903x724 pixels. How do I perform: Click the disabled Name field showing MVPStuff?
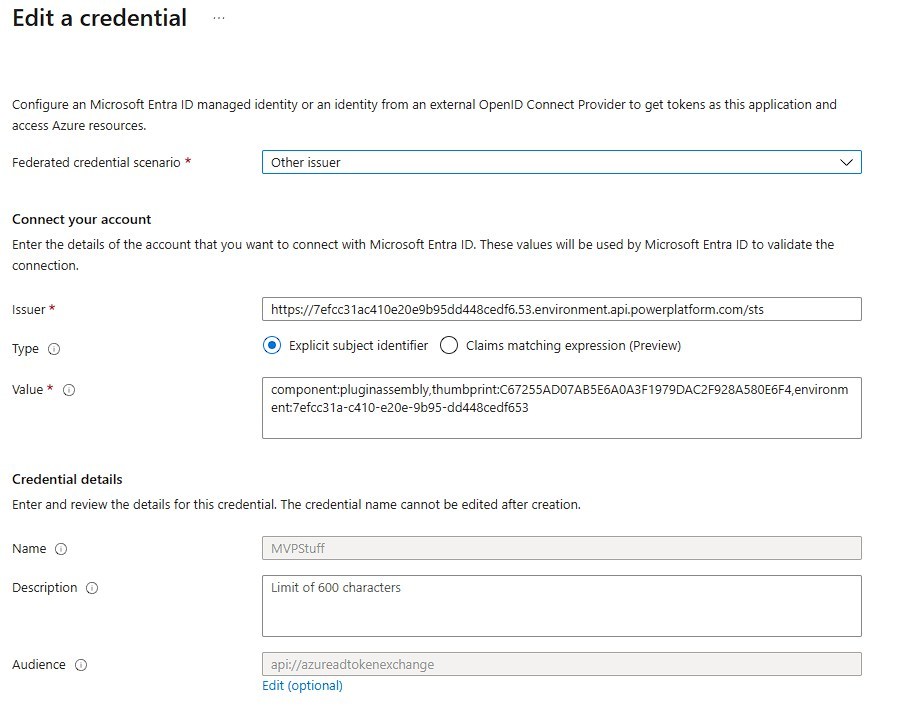(x=561, y=548)
